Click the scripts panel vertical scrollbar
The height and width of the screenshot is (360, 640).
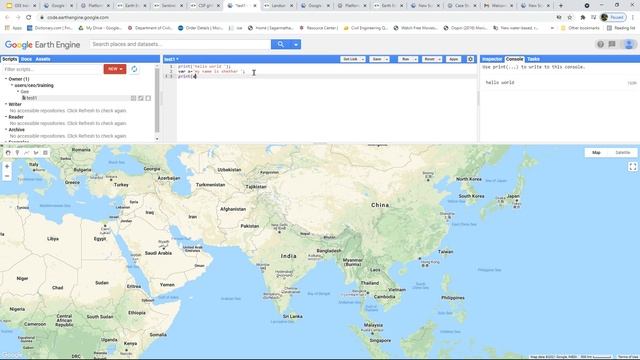(x=157, y=100)
